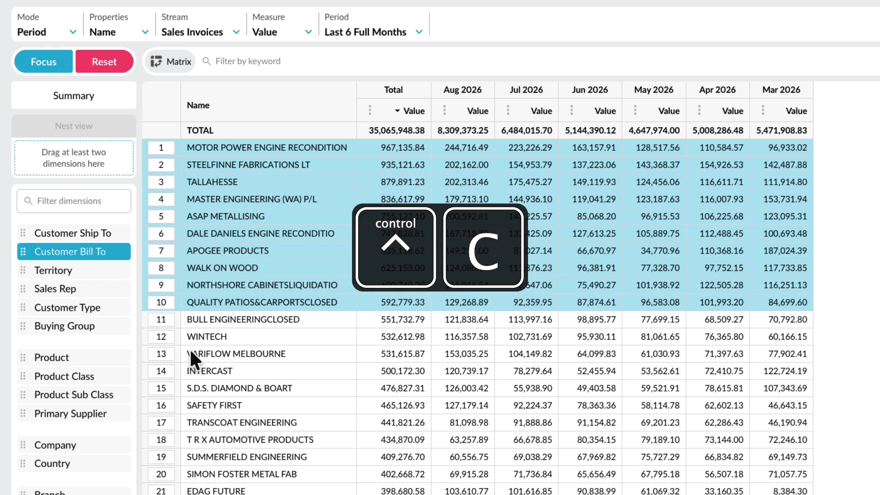Open the Measure dropdown showing Value
Screen dimensions: 880x495
coord(282,25)
